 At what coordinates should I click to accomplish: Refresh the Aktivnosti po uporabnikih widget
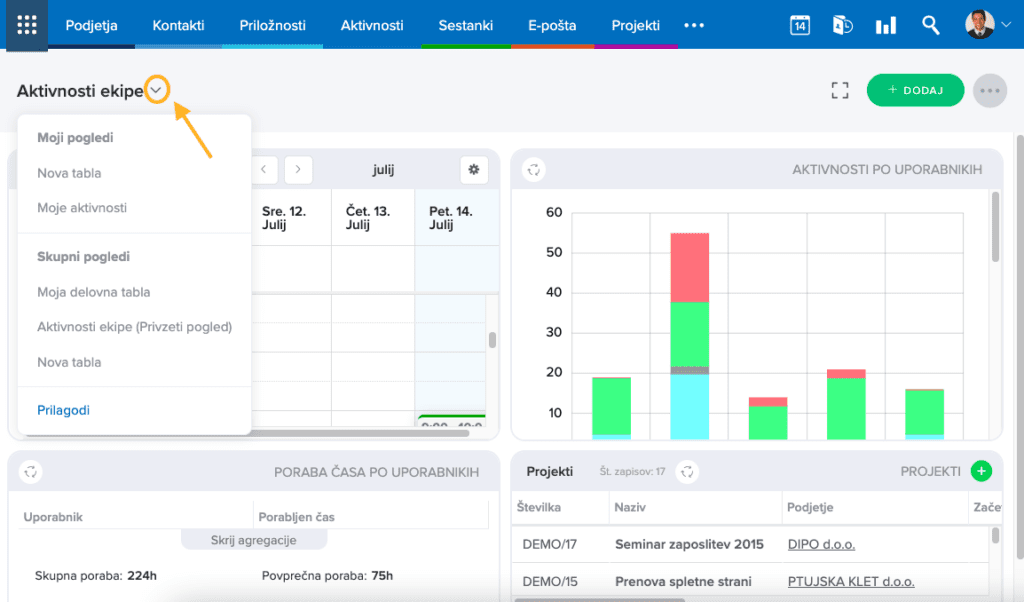(534, 170)
